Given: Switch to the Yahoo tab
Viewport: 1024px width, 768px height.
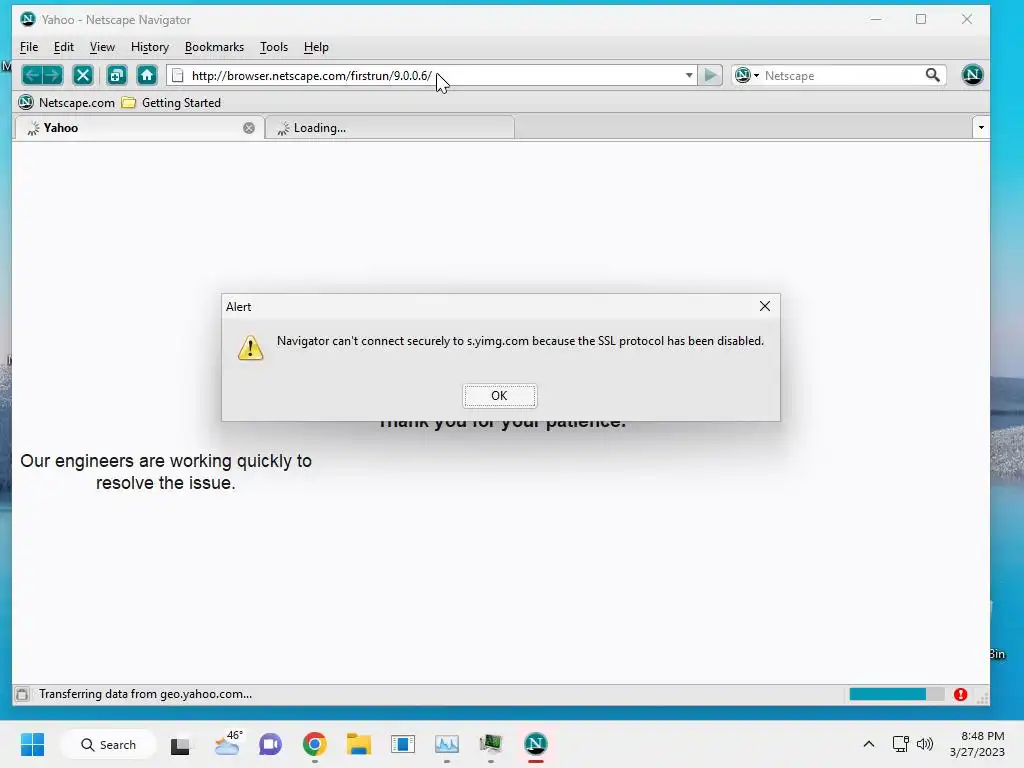Looking at the screenshot, I should (138, 128).
